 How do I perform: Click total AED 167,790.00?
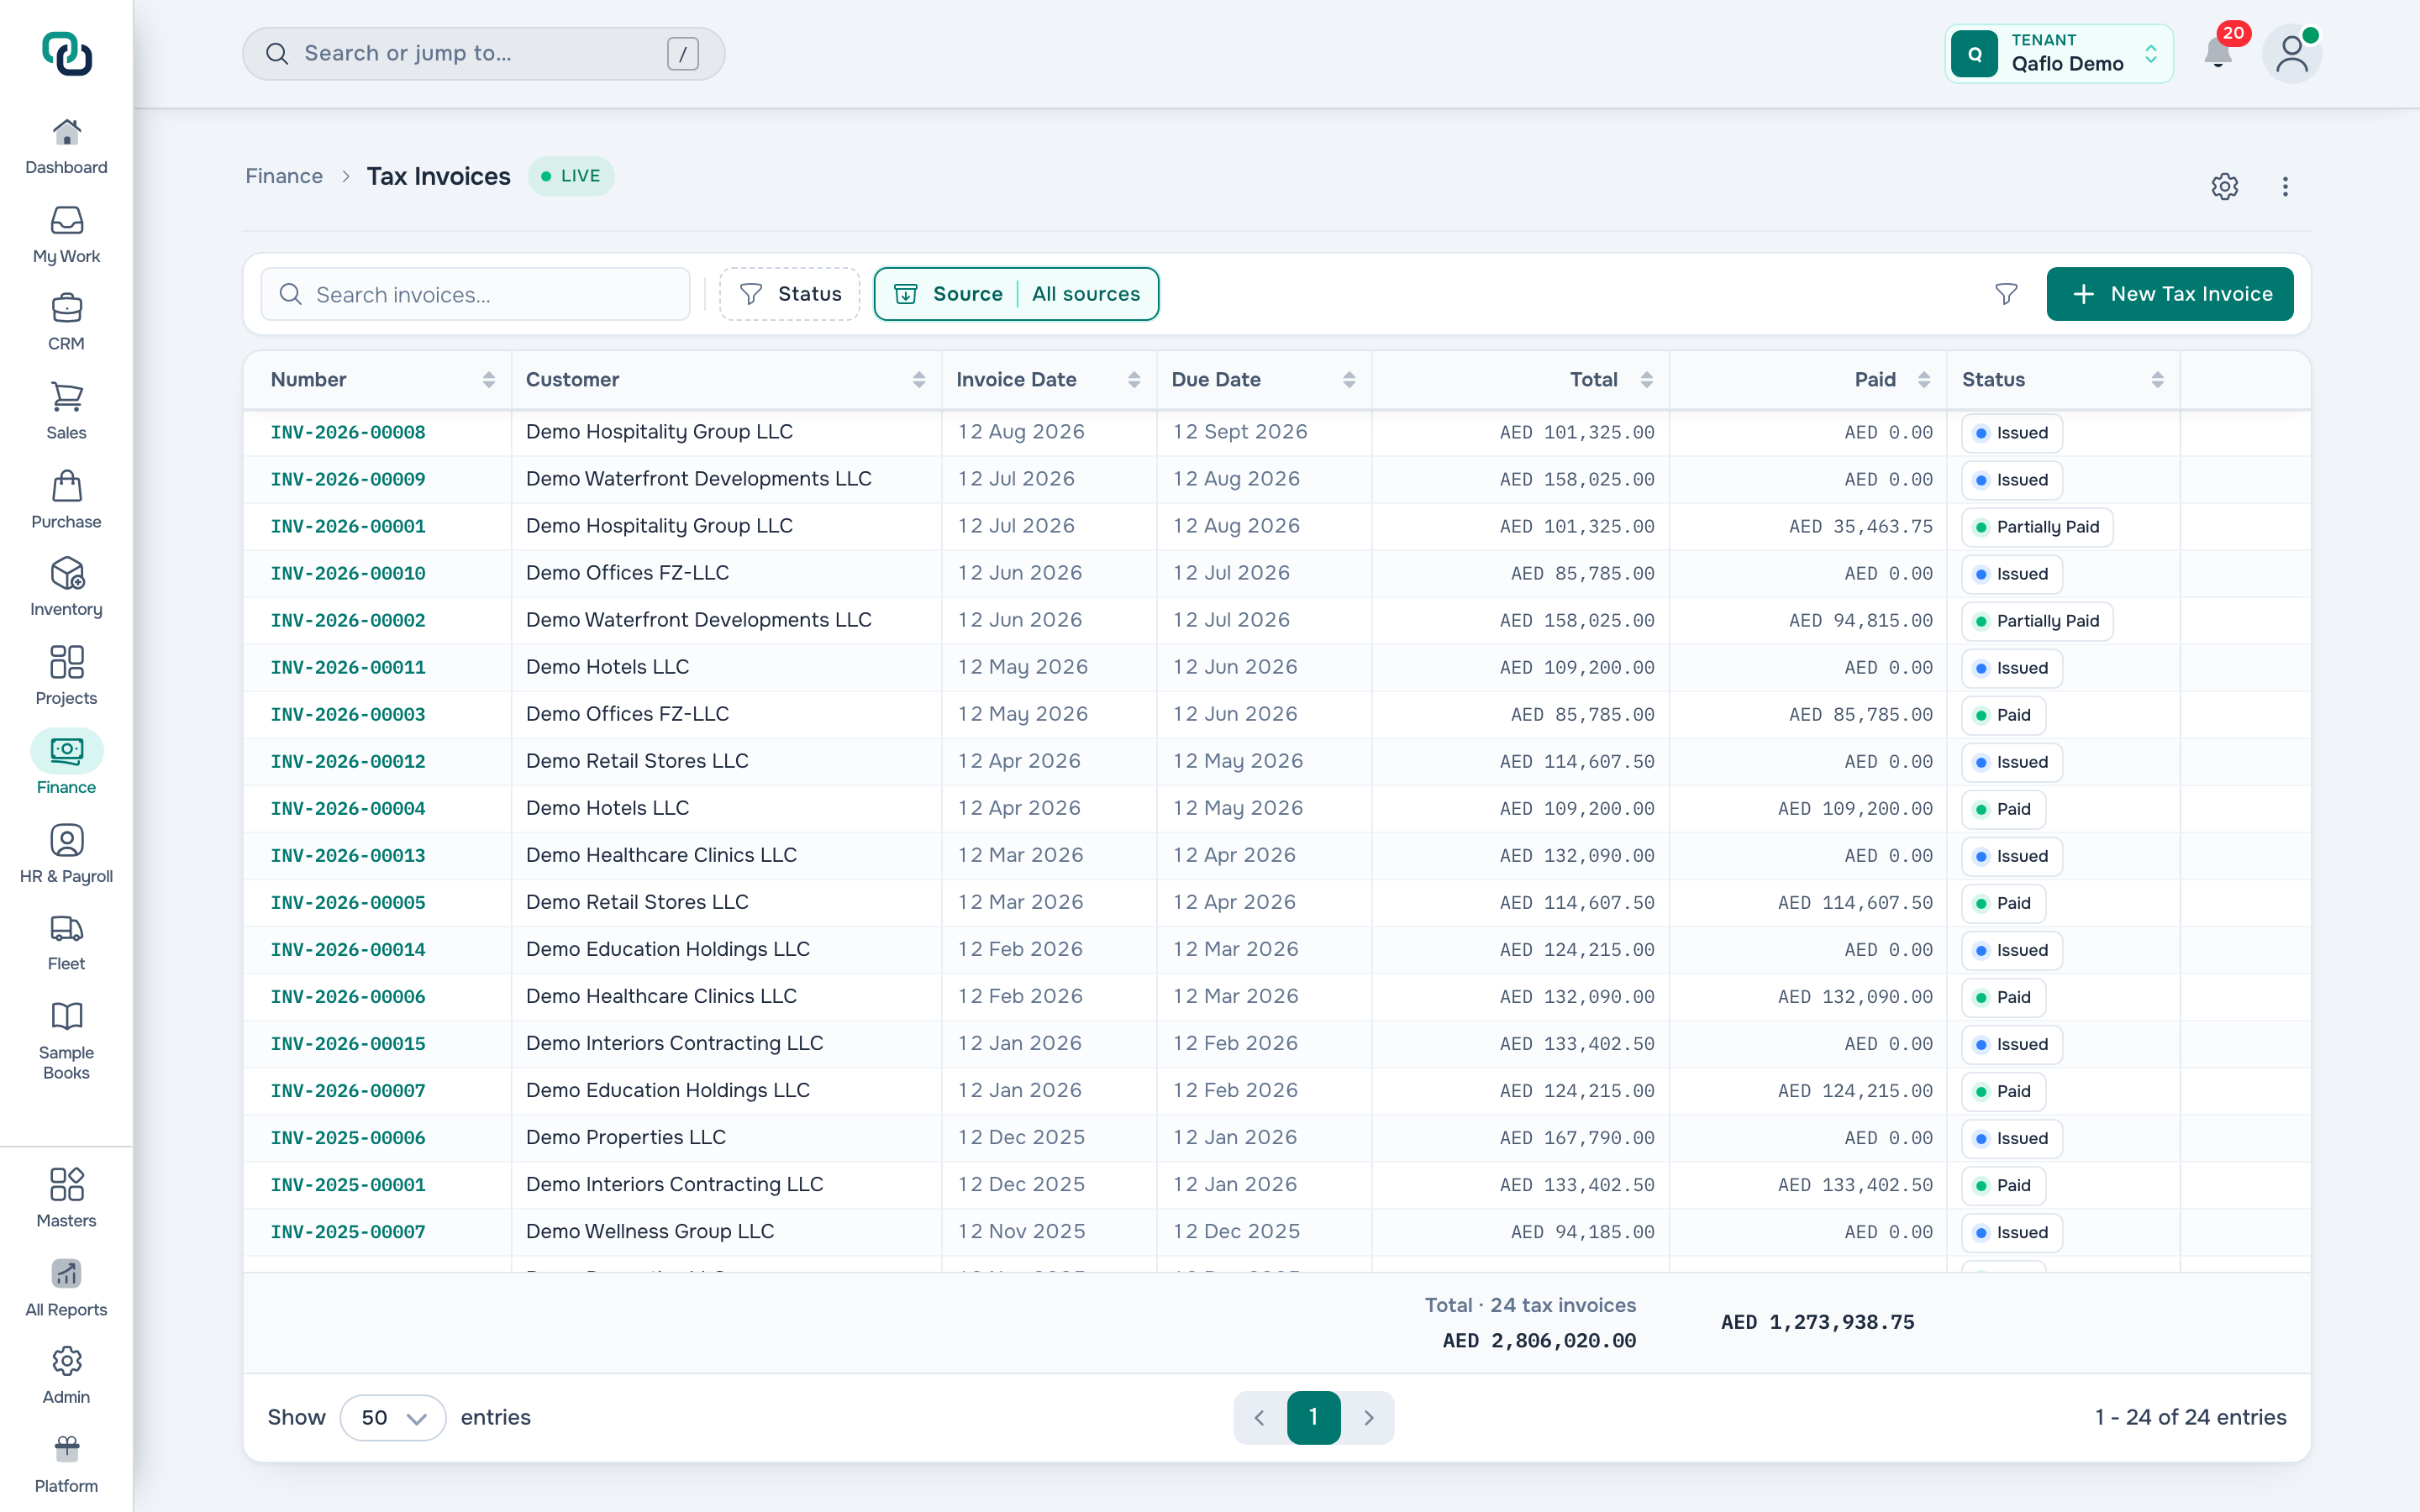click(x=1577, y=1138)
